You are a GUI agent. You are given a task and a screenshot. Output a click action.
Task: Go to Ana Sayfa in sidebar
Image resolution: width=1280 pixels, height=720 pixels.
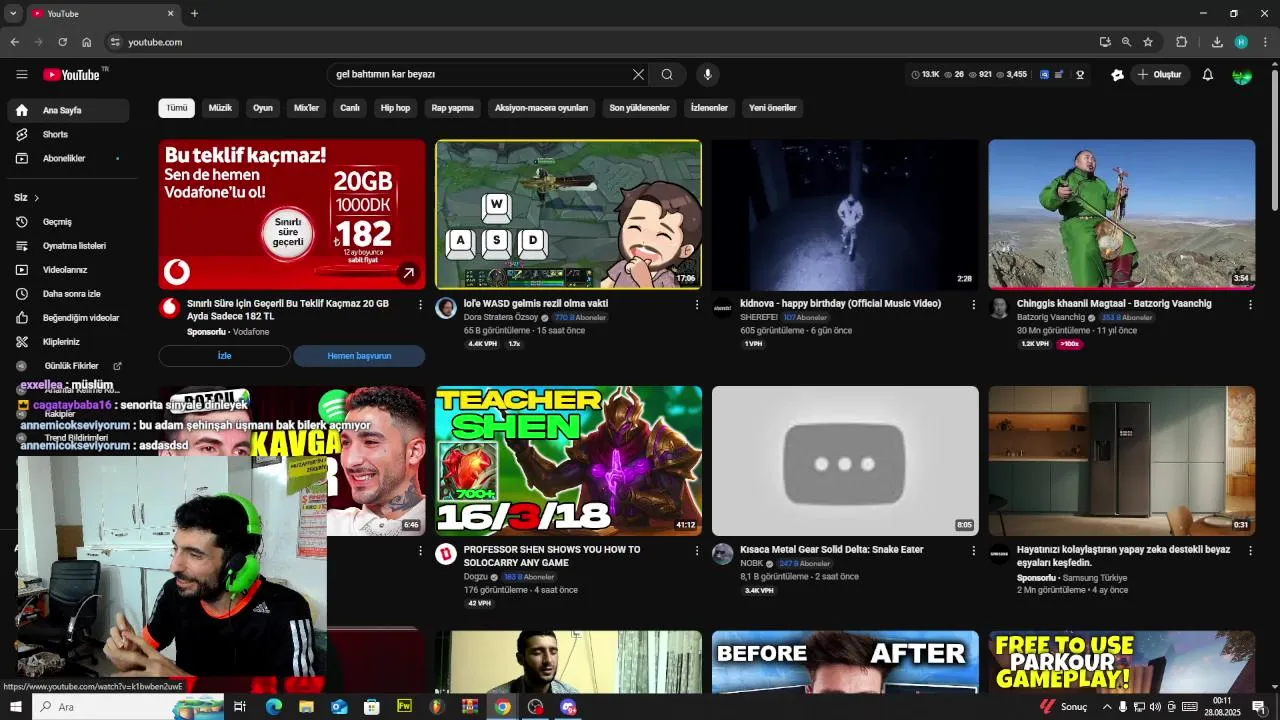tap(68, 110)
